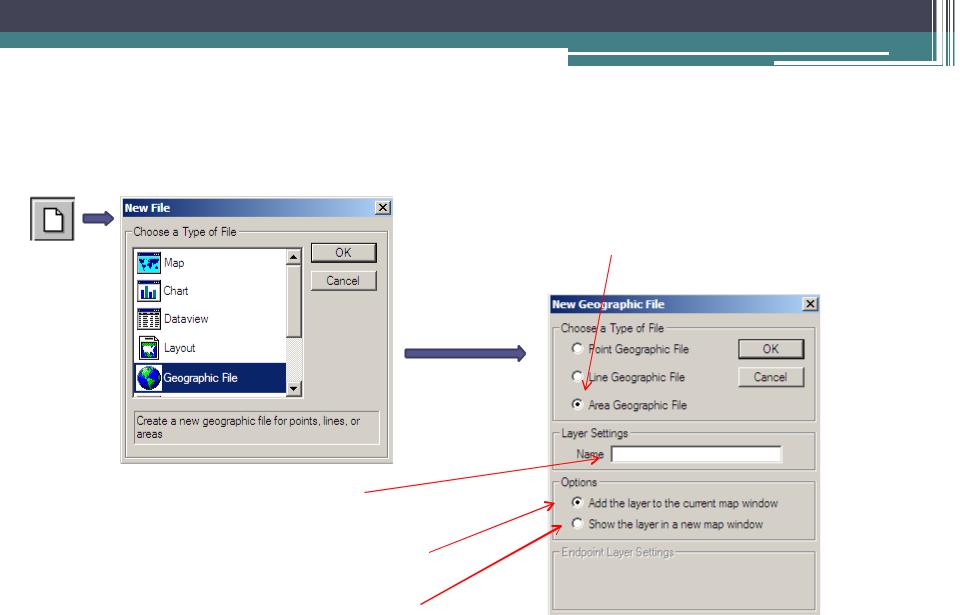Close the New File dialog
960x615 pixels.
pyautogui.click(x=383, y=208)
